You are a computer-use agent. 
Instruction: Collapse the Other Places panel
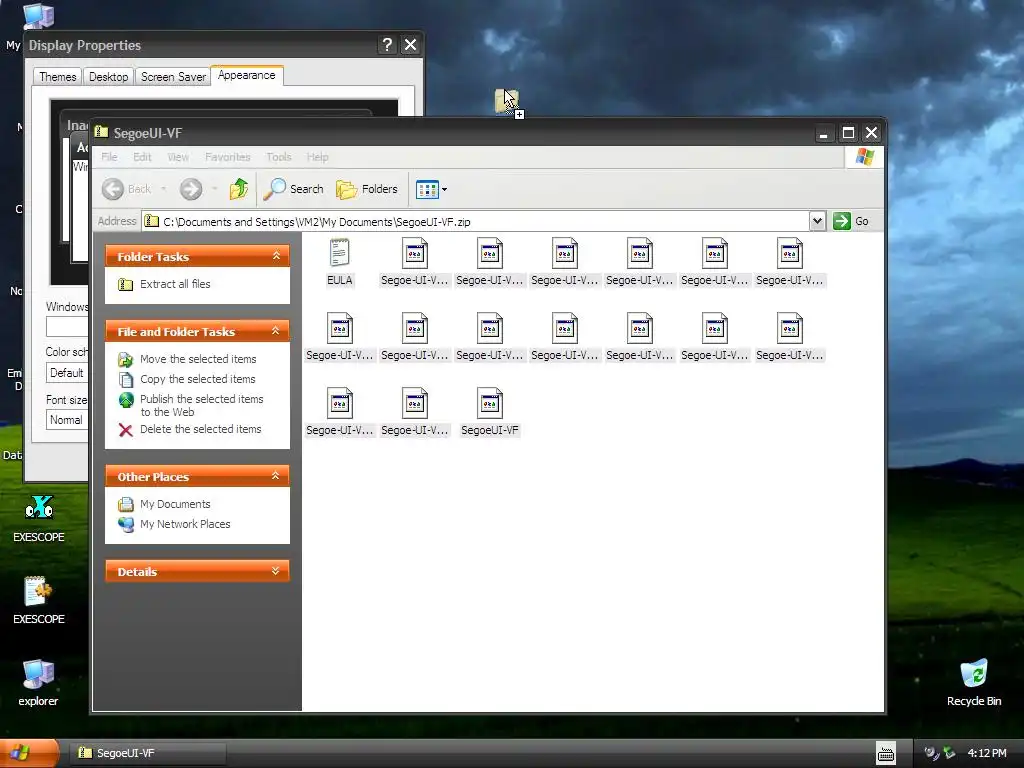[276, 476]
